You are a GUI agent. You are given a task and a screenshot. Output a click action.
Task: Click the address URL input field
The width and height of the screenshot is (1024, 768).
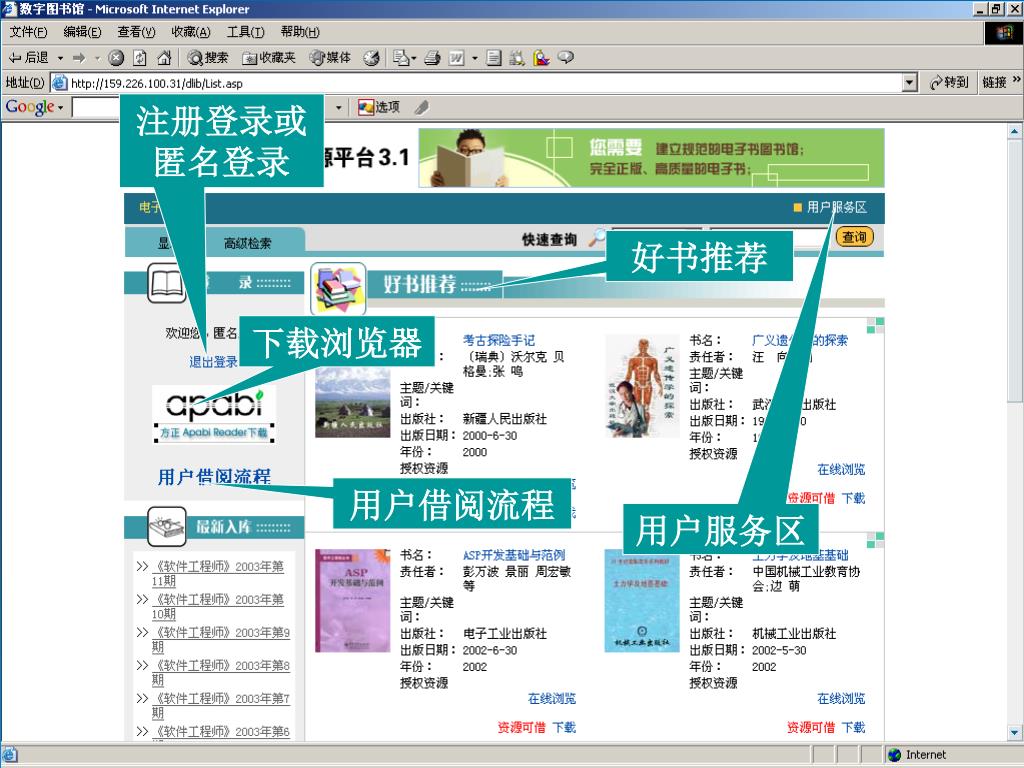(x=480, y=83)
